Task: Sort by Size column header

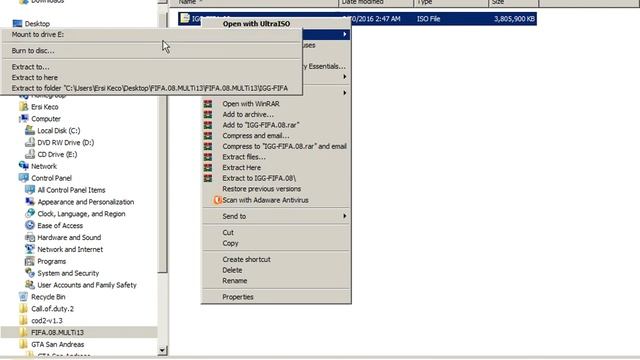Action: point(513,2)
